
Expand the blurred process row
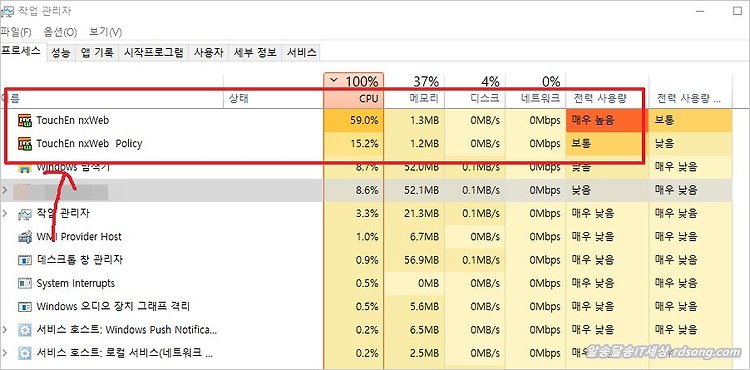click(x=5, y=190)
